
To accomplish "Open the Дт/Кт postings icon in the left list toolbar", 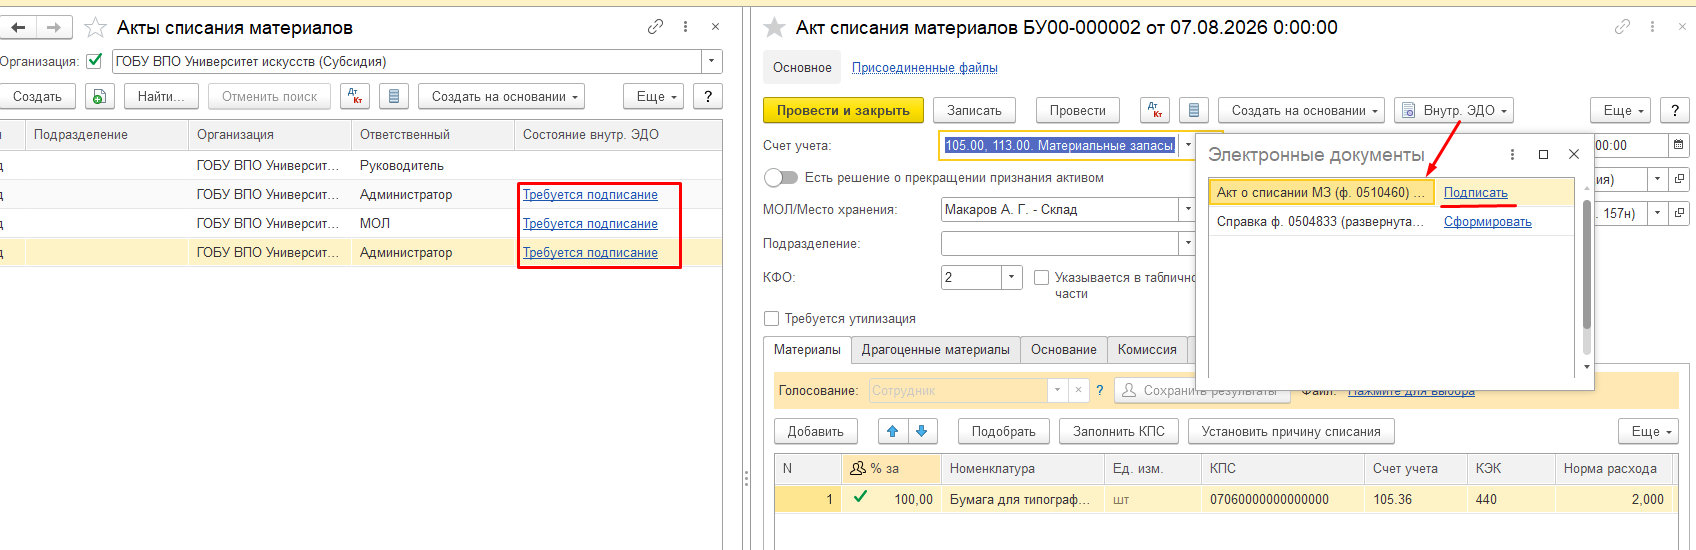I will tap(355, 96).
